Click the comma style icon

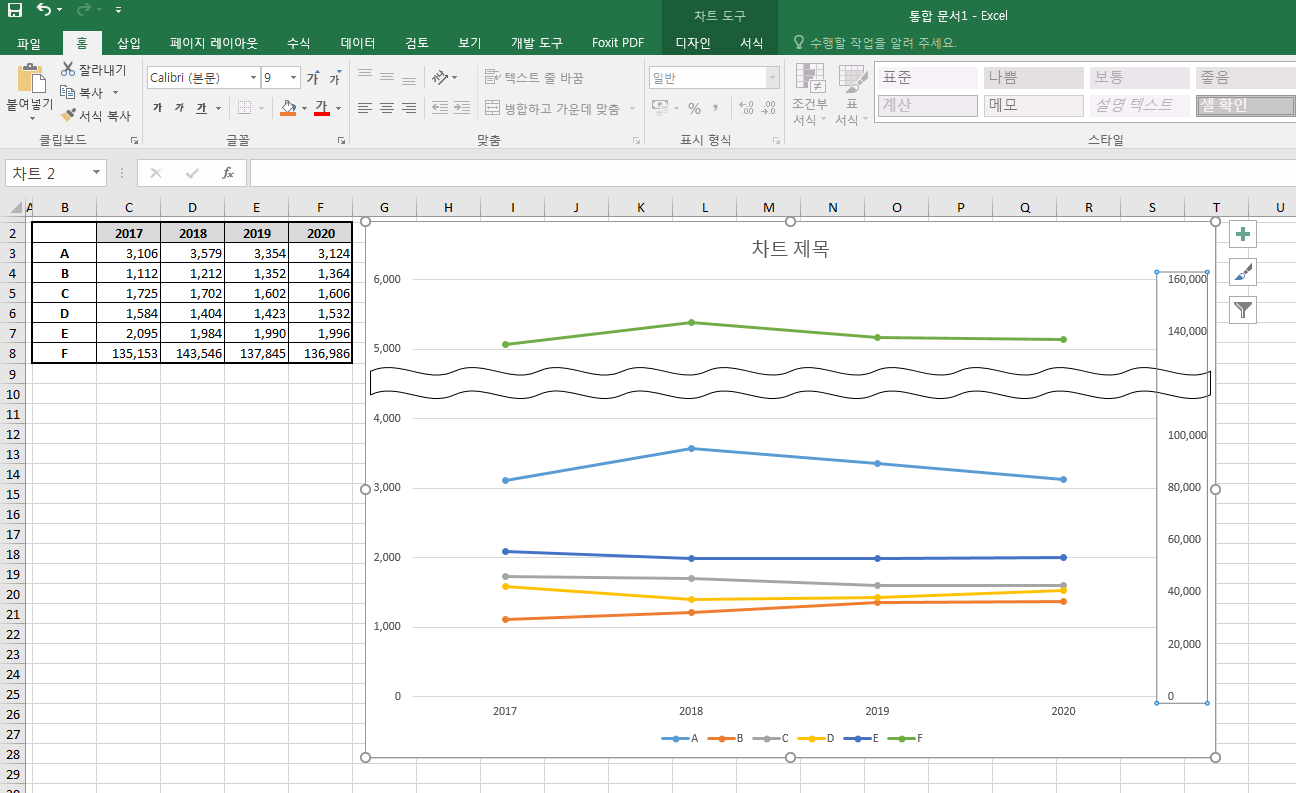click(716, 108)
